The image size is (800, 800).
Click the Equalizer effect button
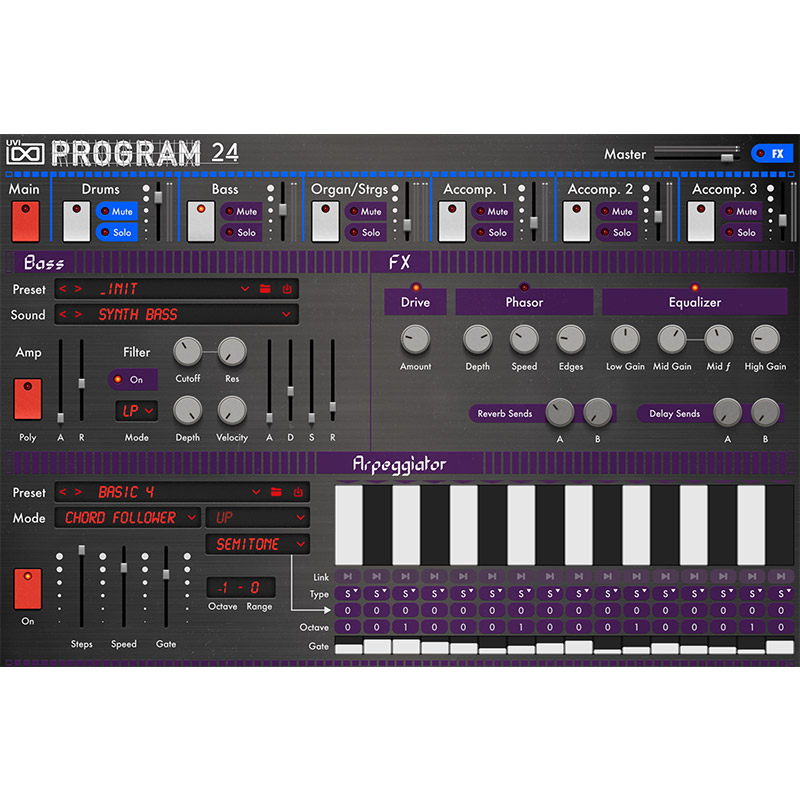[695, 302]
